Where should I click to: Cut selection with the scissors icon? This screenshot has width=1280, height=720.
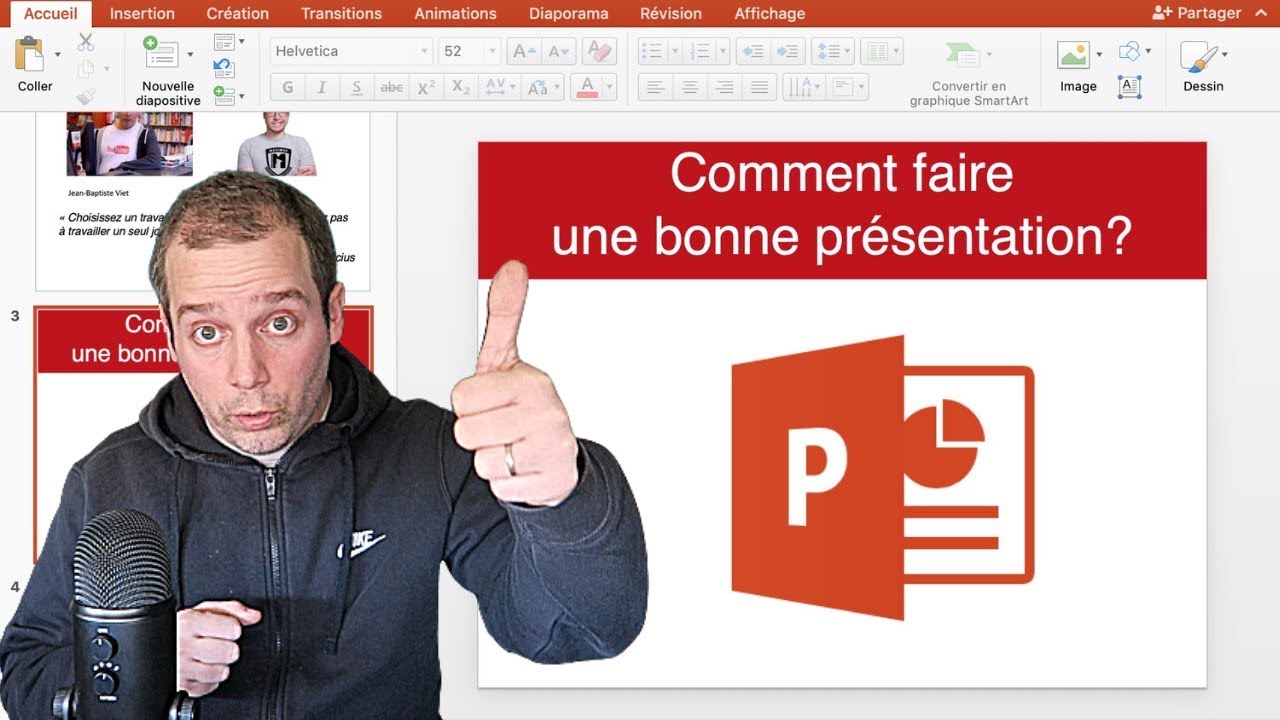click(x=85, y=42)
